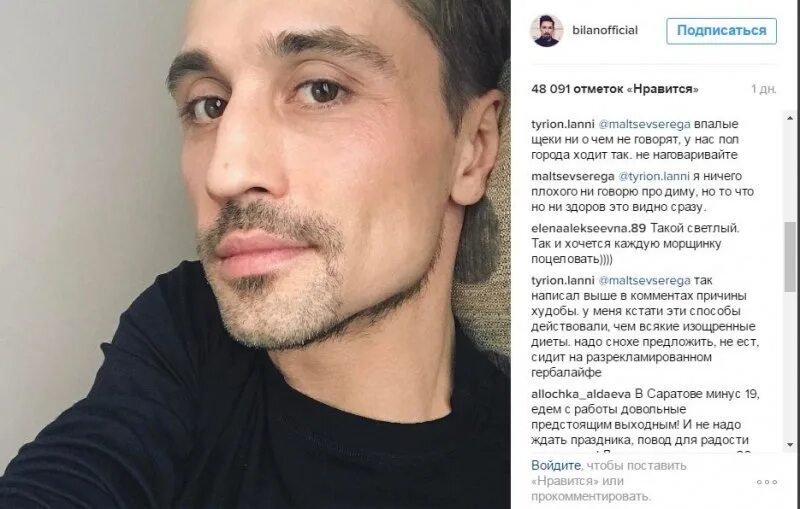Open the 1 дн. post timestamp
This screenshot has height=509, width=800.
pos(764,89)
